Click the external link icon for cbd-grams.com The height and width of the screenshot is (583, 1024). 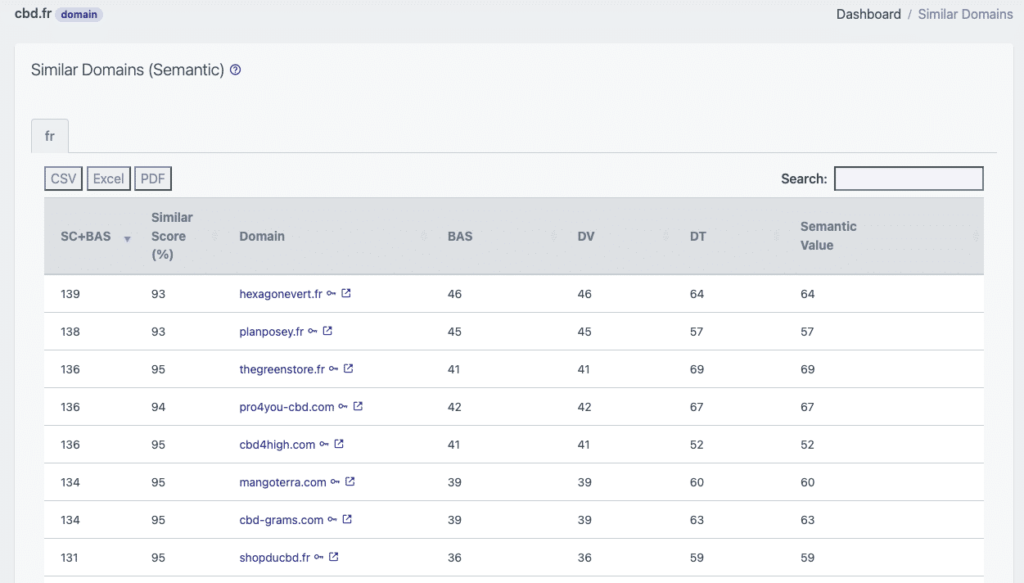[346, 519]
